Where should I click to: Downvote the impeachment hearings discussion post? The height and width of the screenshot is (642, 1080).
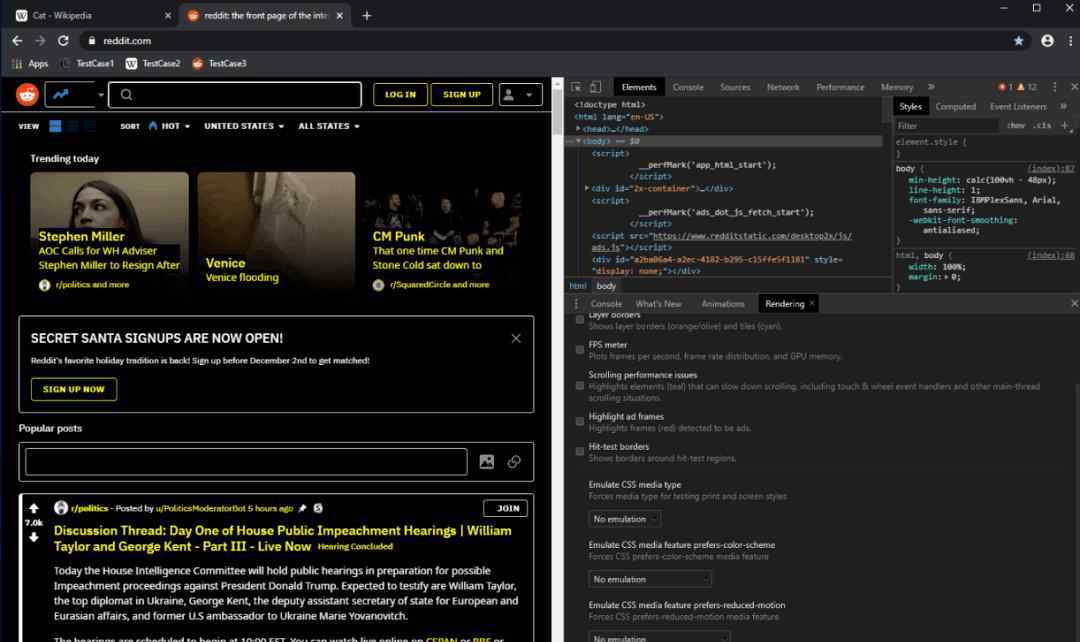pos(34,537)
